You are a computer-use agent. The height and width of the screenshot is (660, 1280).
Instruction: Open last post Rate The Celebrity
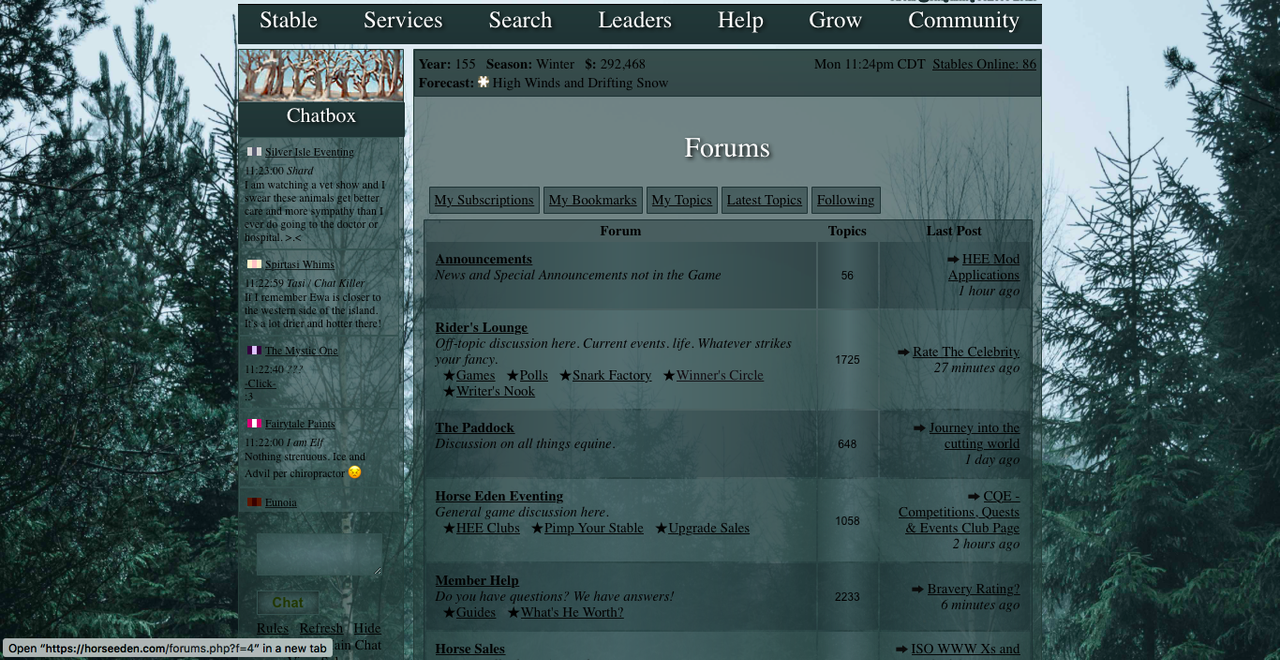point(966,352)
